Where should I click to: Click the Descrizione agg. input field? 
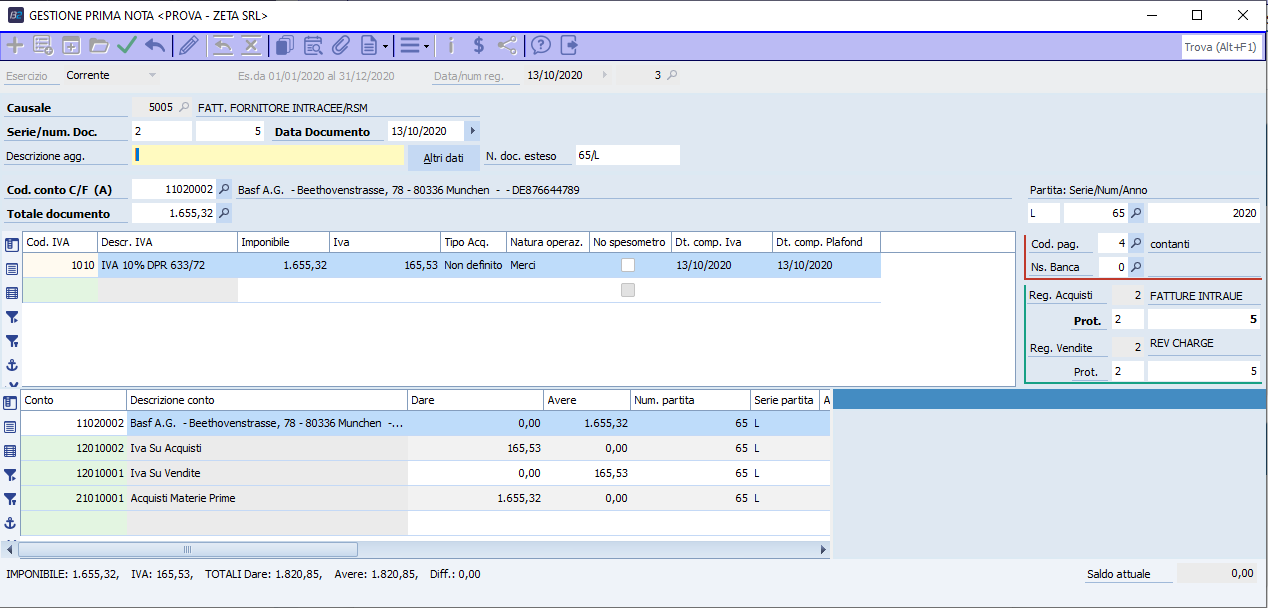[x=268, y=155]
